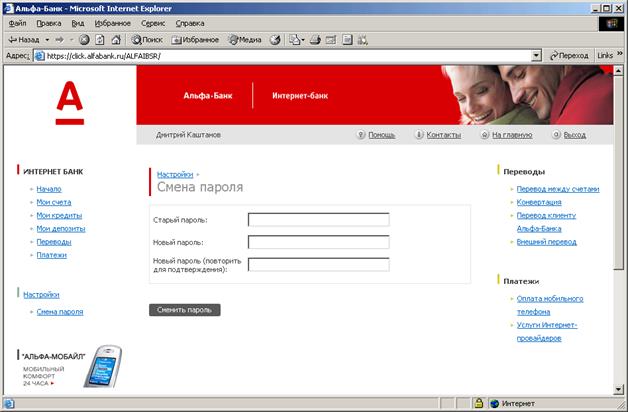628x412 pixels.
Task: Click the icon beside На главную
Action: [485, 135]
